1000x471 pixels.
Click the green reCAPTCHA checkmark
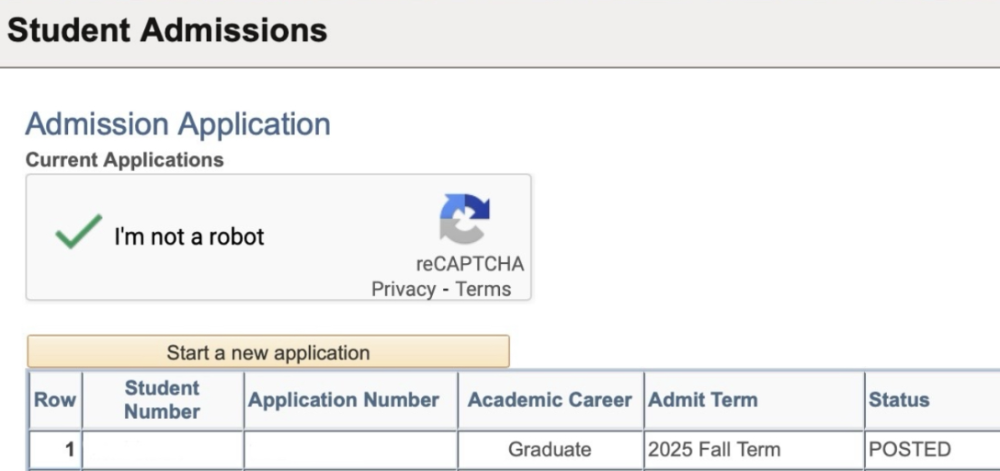pyautogui.click(x=78, y=231)
